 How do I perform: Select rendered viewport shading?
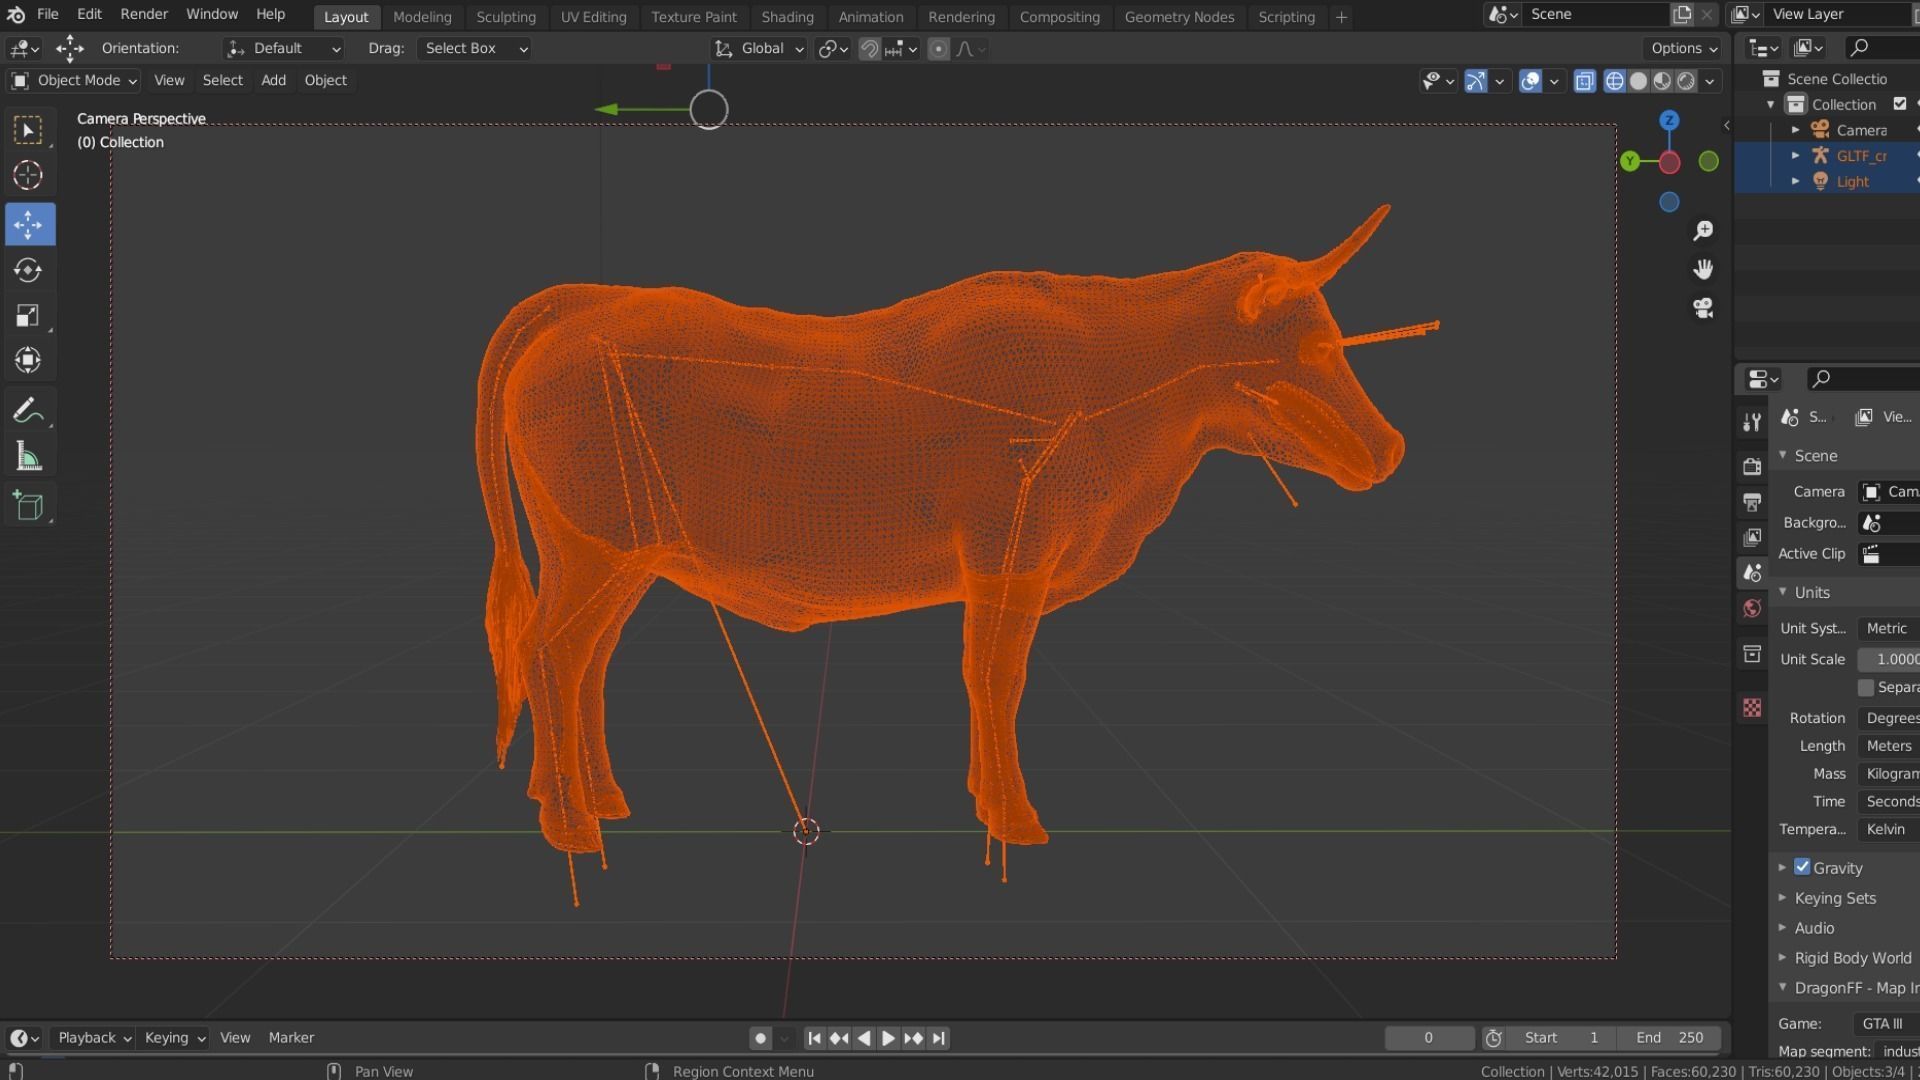click(x=1686, y=81)
